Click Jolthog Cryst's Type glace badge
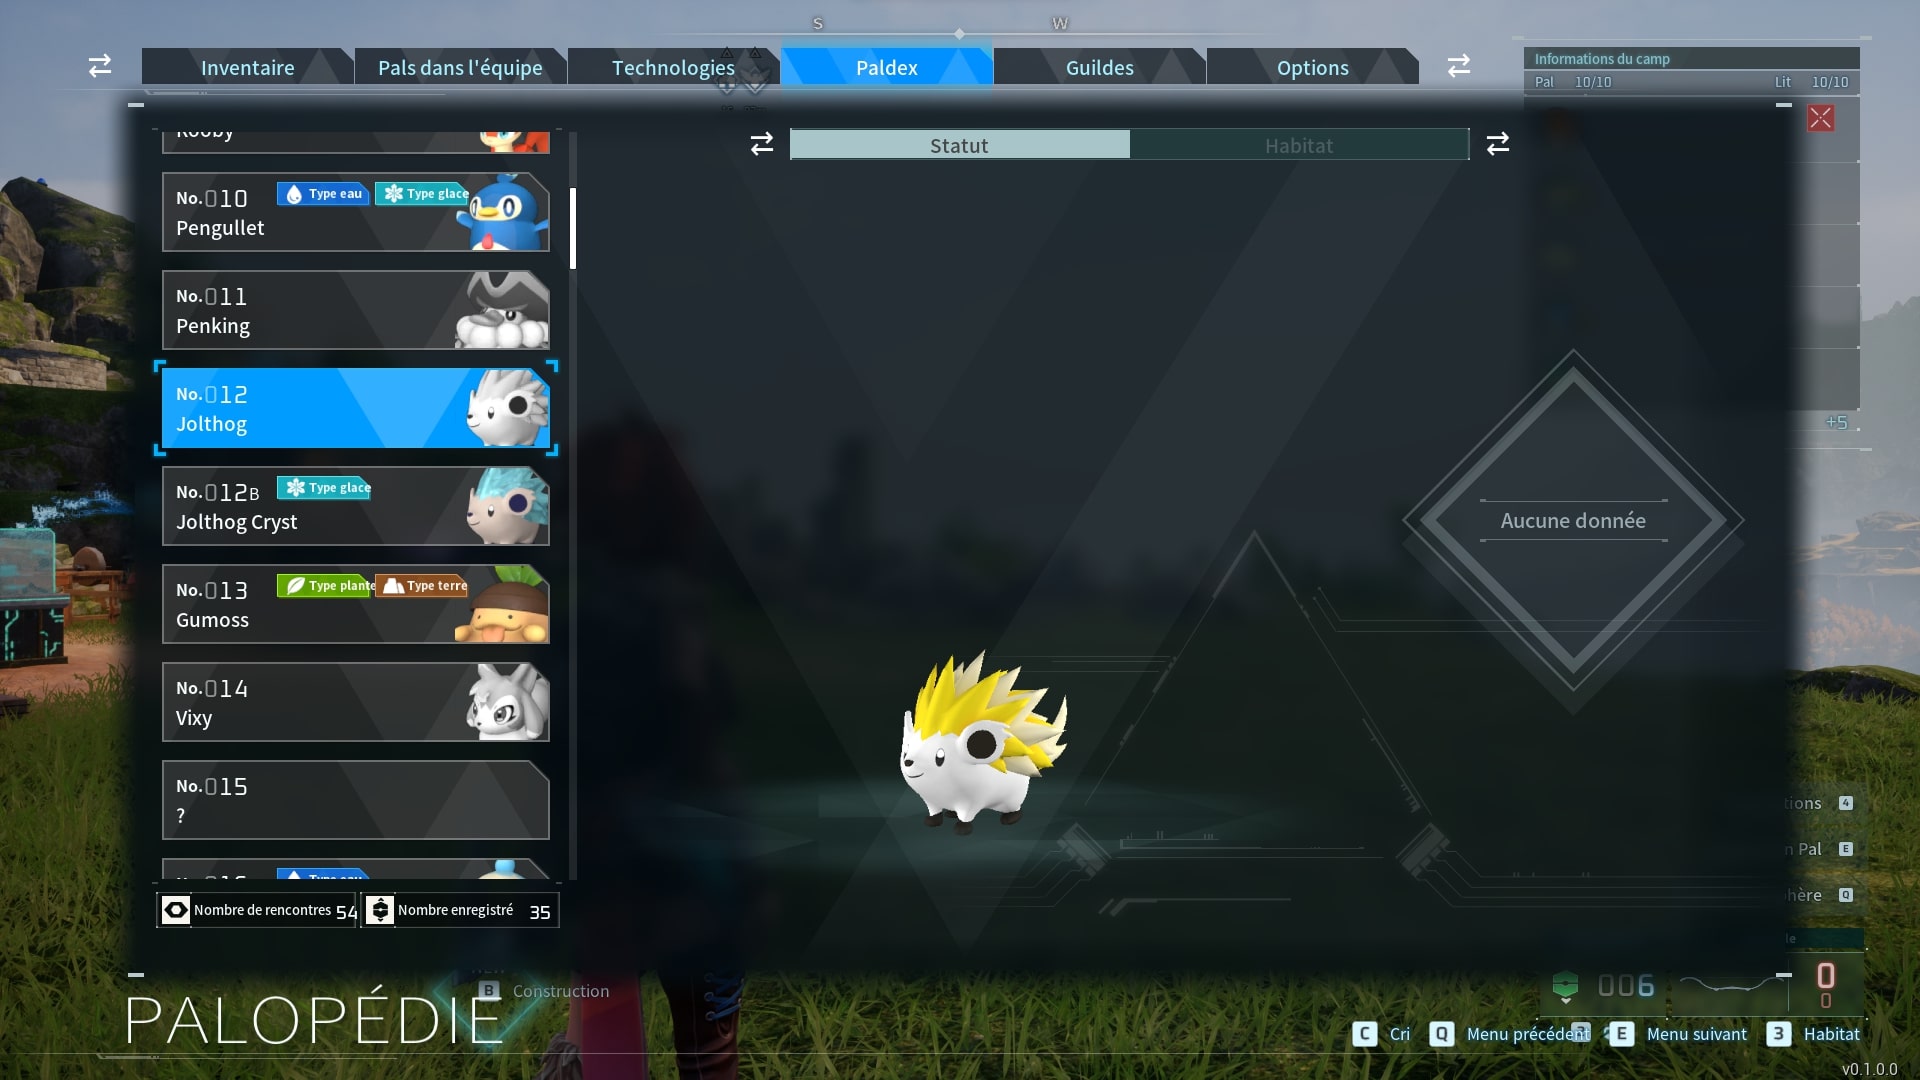Image resolution: width=1920 pixels, height=1080 pixels. click(324, 488)
